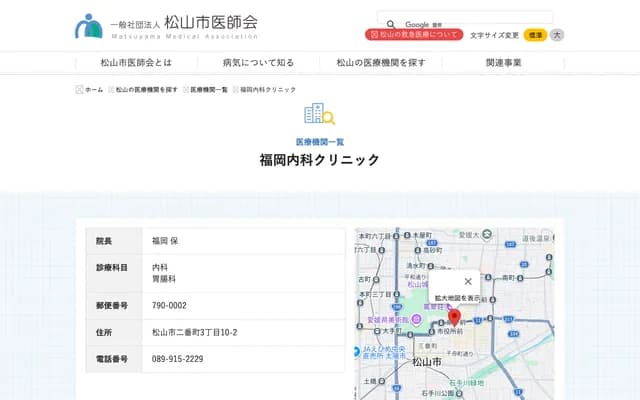
Task: Click the JAえひめ中央 marker icon
Action: [356, 351]
